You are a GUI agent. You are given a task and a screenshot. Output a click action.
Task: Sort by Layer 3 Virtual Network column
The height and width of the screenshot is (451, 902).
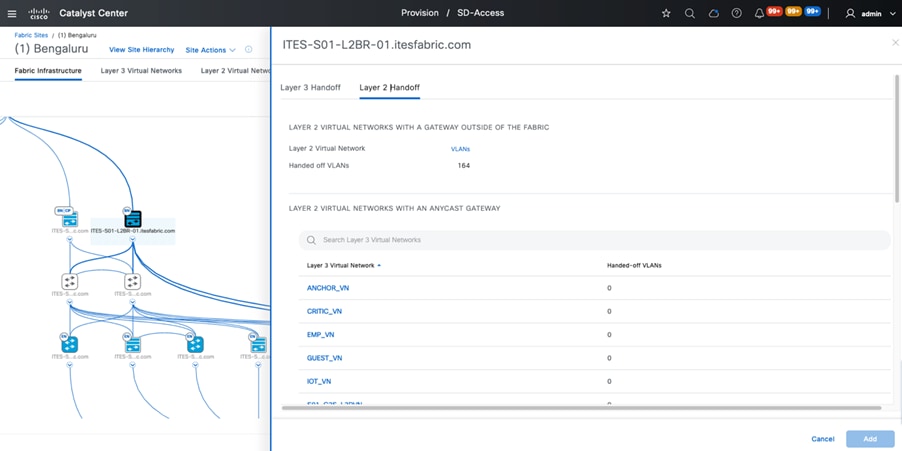(x=343, y=266)
